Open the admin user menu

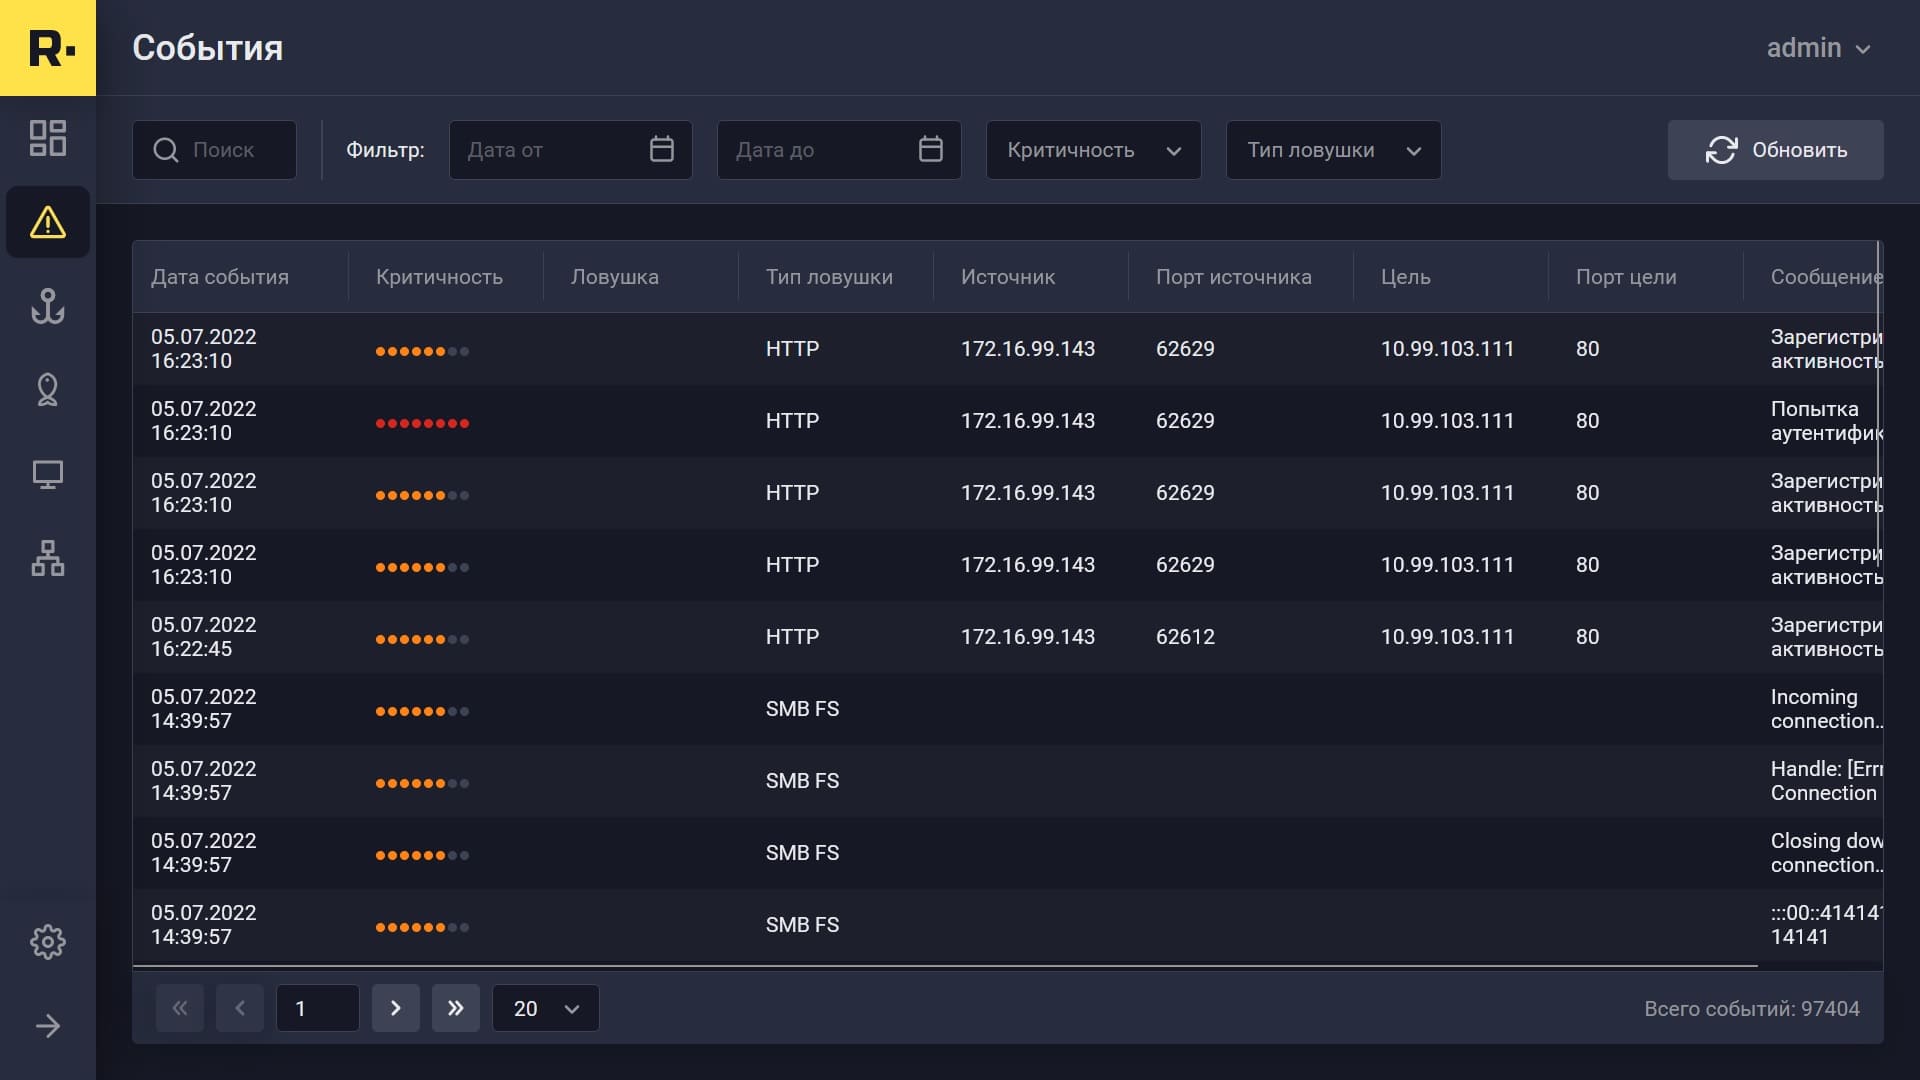(1818, 48)
